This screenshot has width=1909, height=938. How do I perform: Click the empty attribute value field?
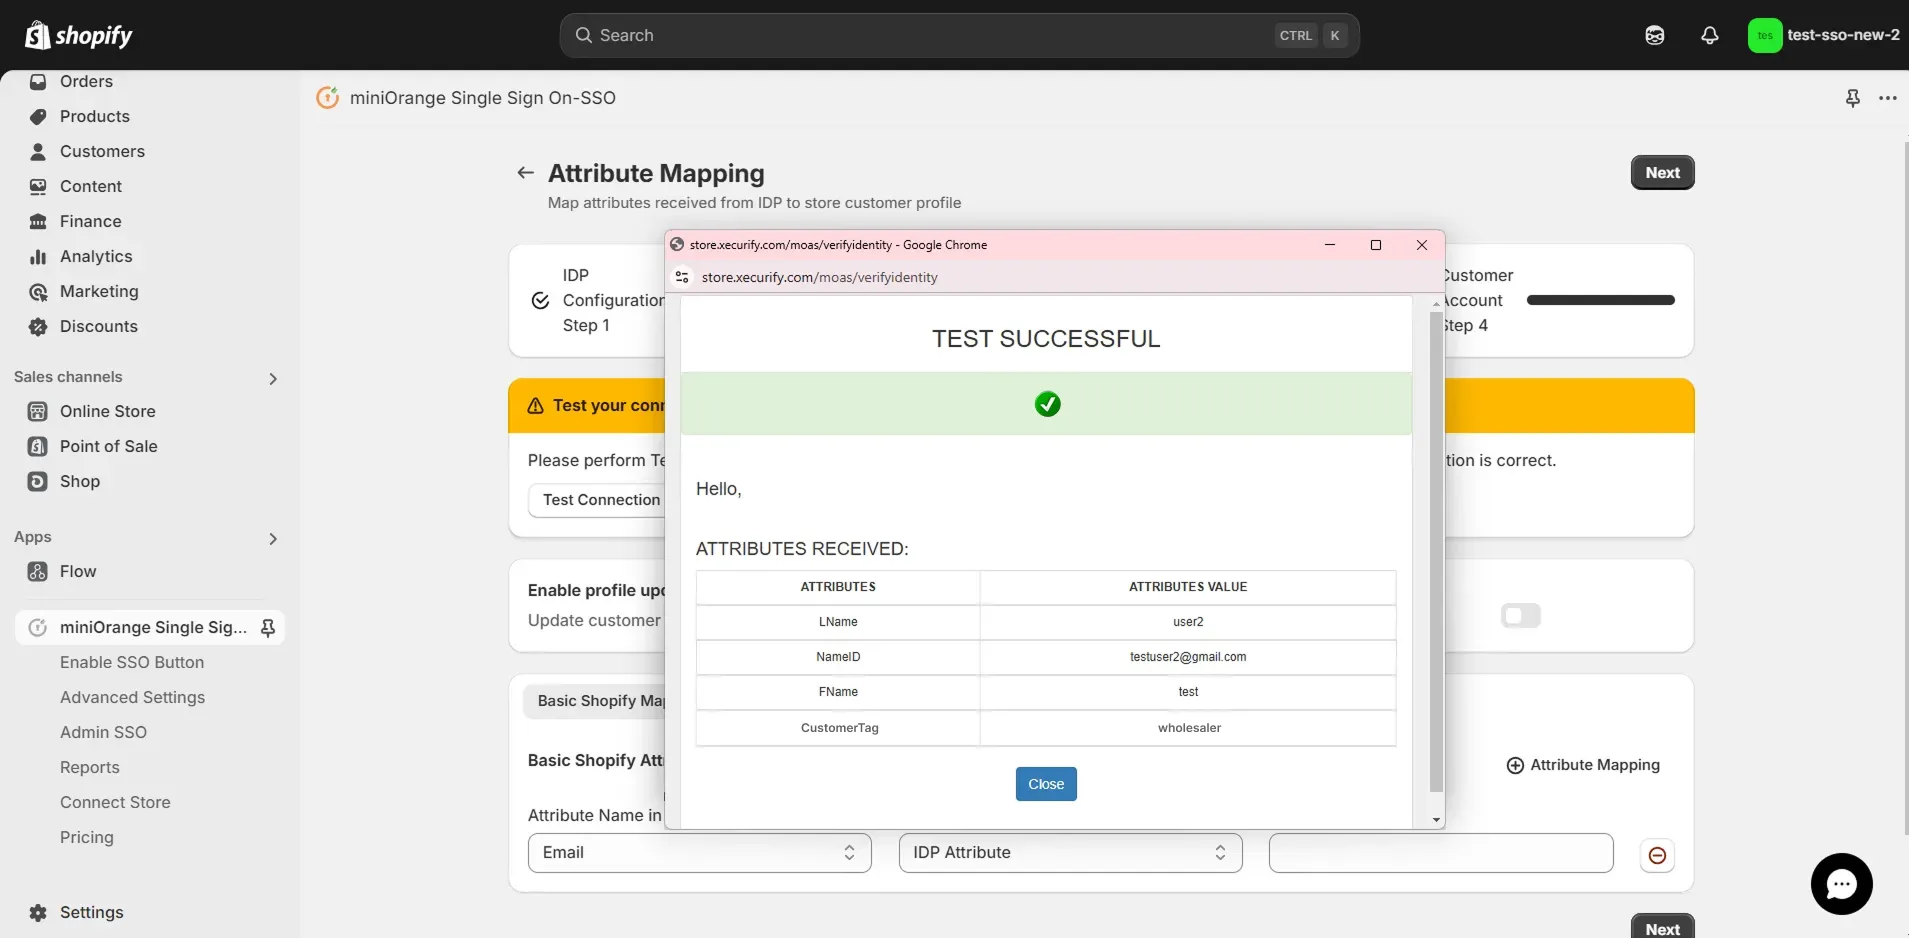[1441, 853]
